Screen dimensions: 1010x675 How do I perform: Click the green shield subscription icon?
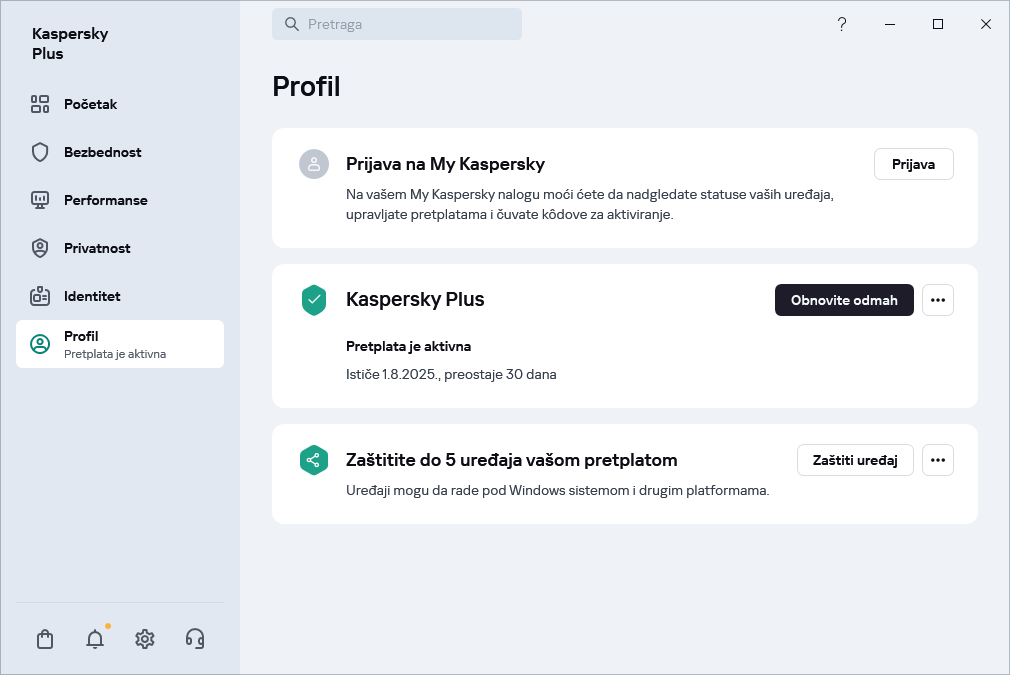pyautogui.click(x=314, y=300)
